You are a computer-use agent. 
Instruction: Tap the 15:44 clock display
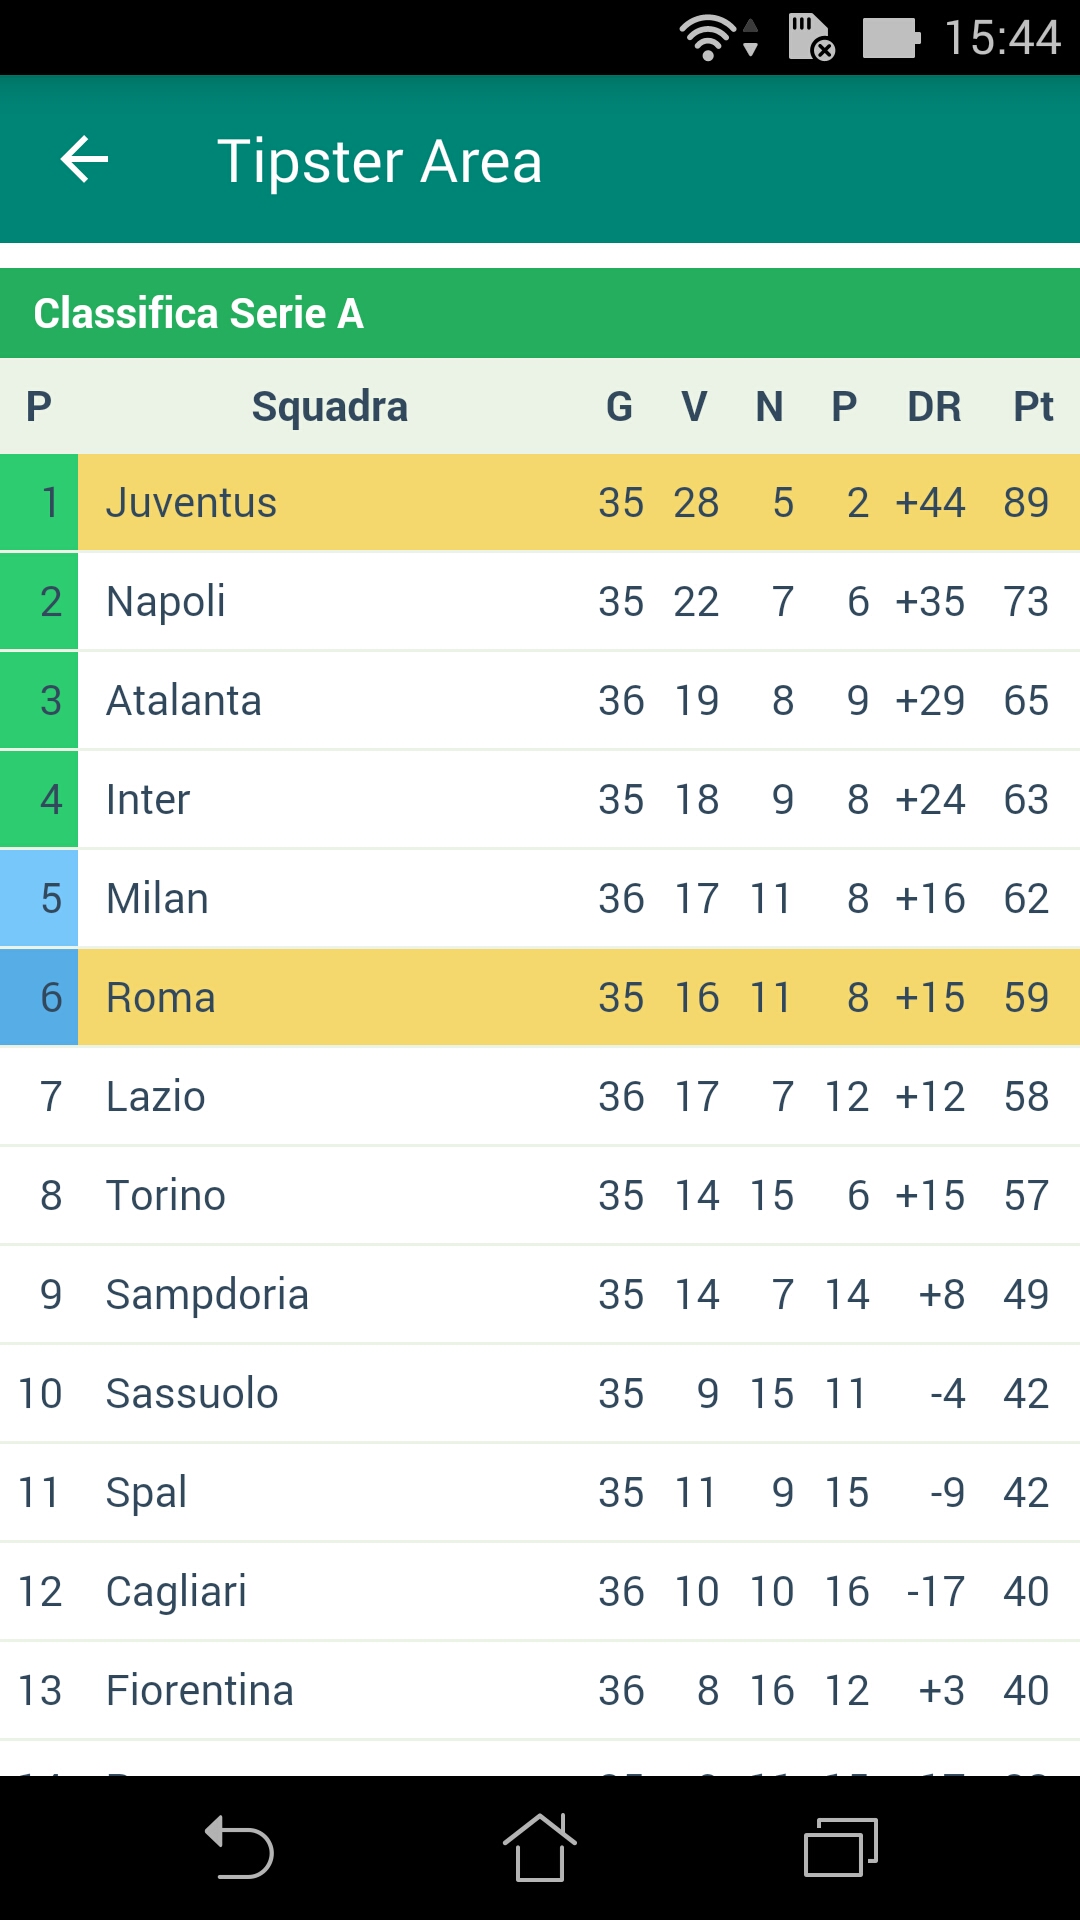coord(1002,38)
